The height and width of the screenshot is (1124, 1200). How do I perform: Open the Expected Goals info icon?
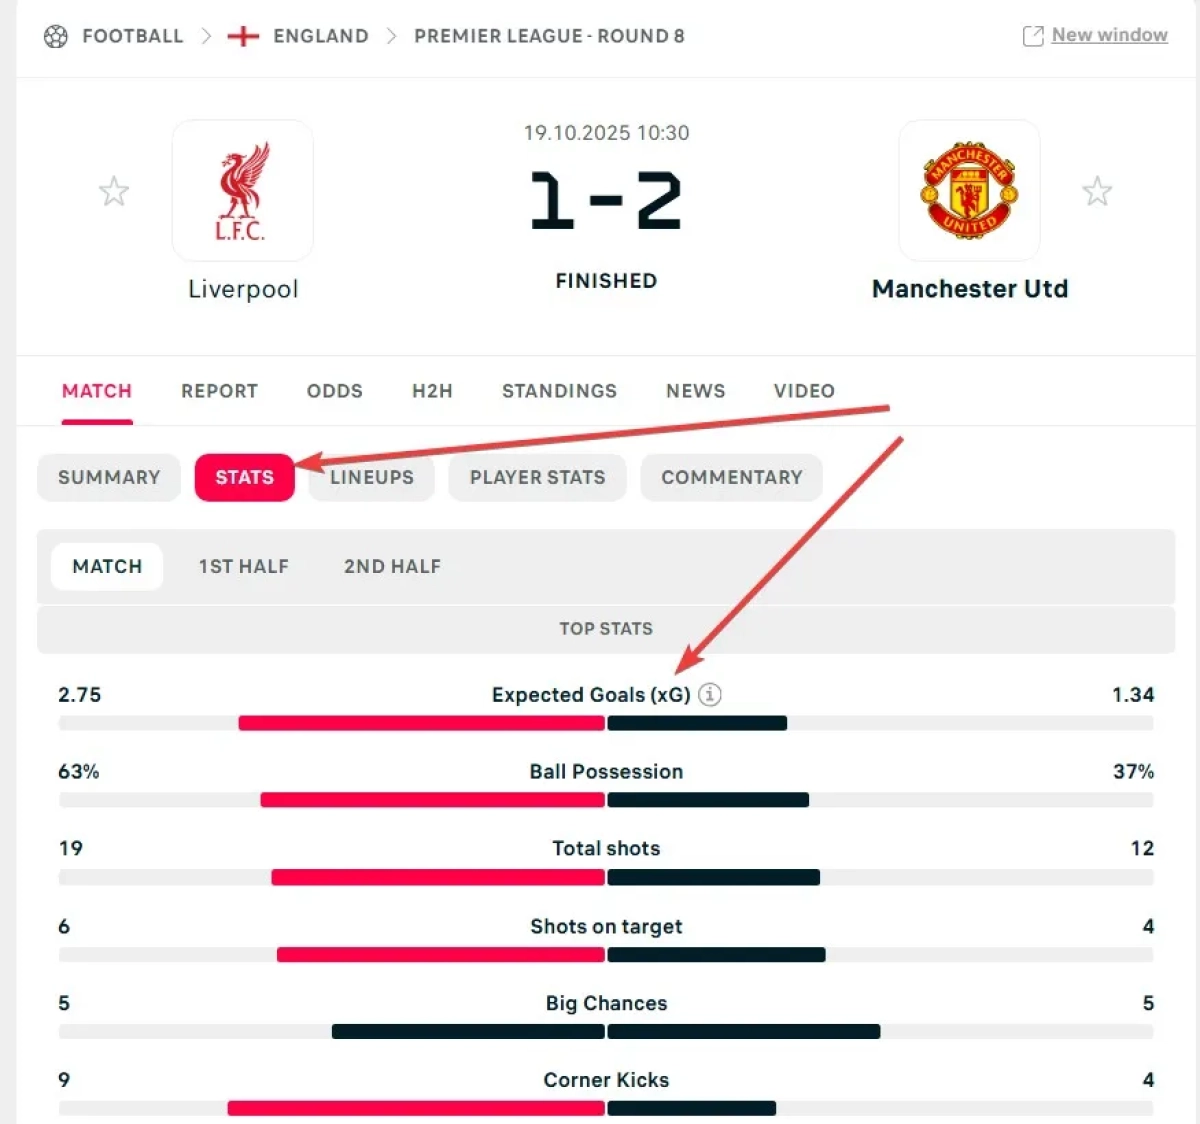[710, 694]
